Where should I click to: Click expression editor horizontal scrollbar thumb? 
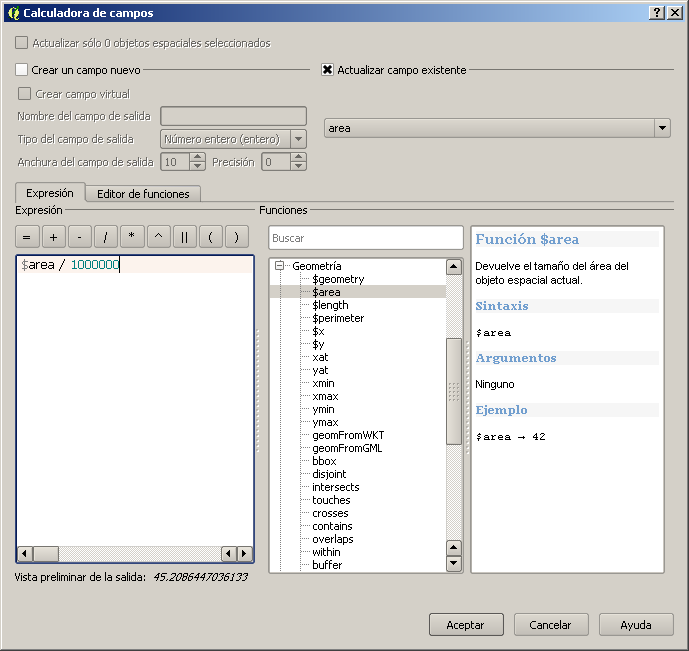(46, 553)
